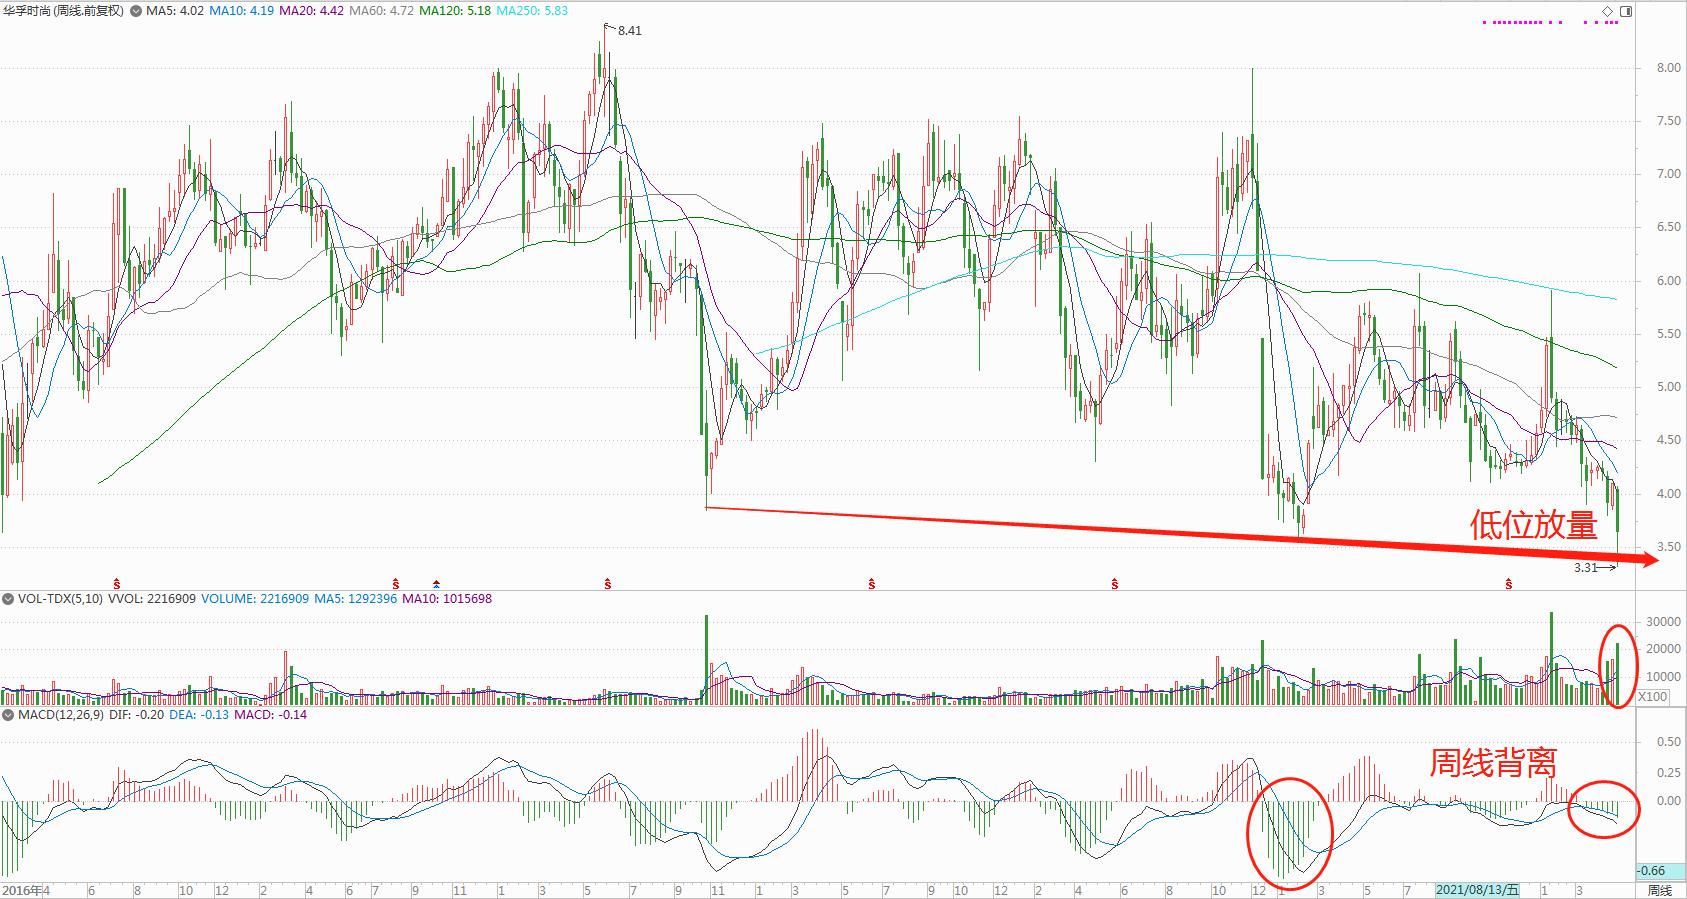Click the MACD: -0.14 label
Screen dimensions: 1687x899
[x=270, y=715]
